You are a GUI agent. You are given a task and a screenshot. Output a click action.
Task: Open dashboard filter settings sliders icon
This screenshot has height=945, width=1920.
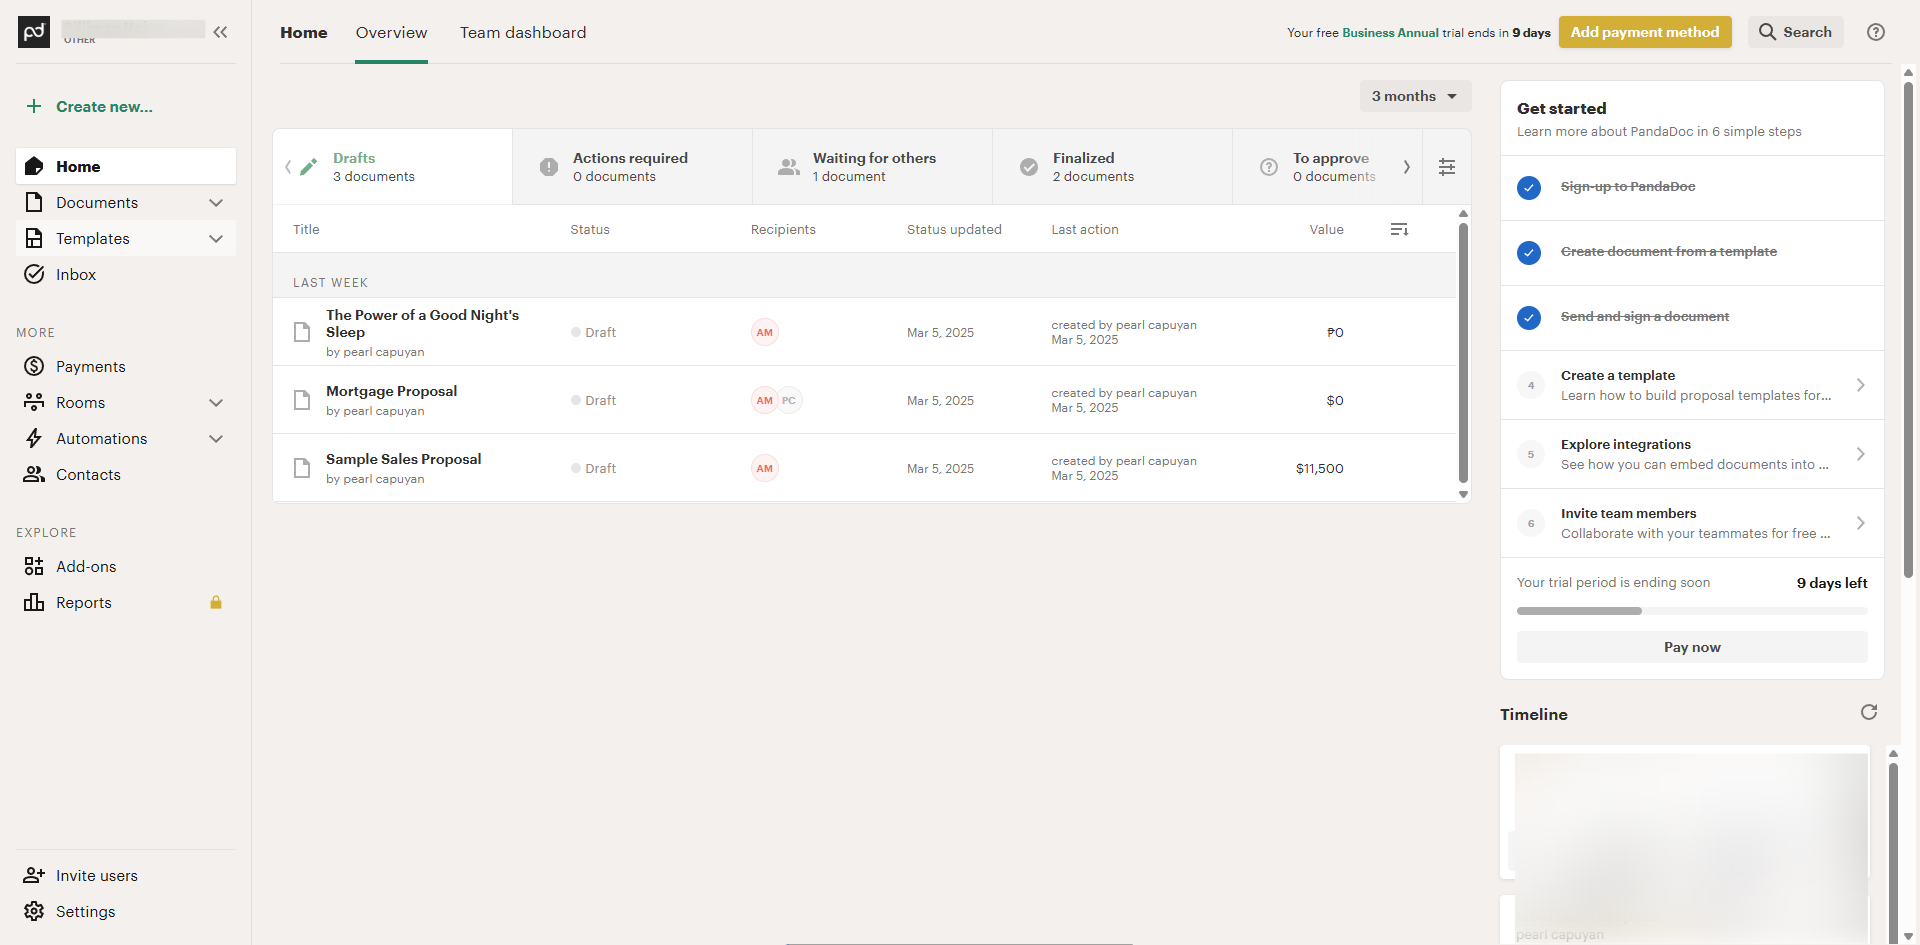tap(1447, 167)
